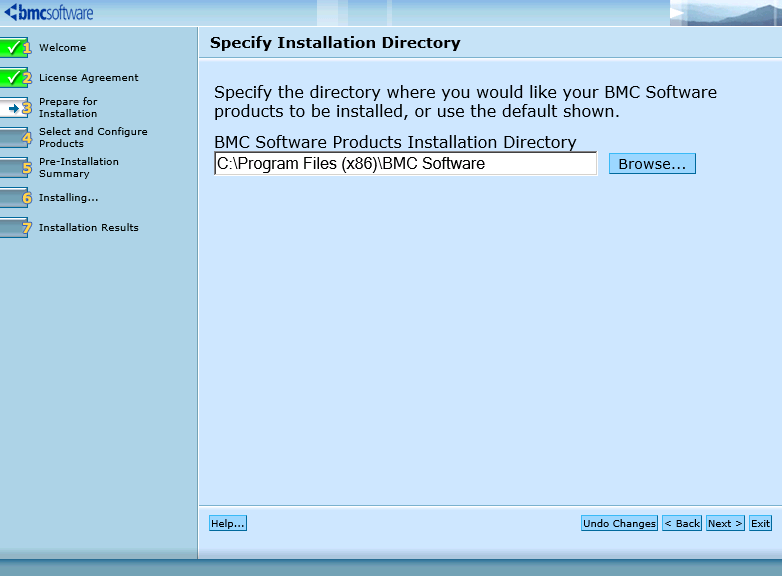Screen dimensions: 782x576
Task: Select Prepare for Installation step label
Action: click(68, 108)
